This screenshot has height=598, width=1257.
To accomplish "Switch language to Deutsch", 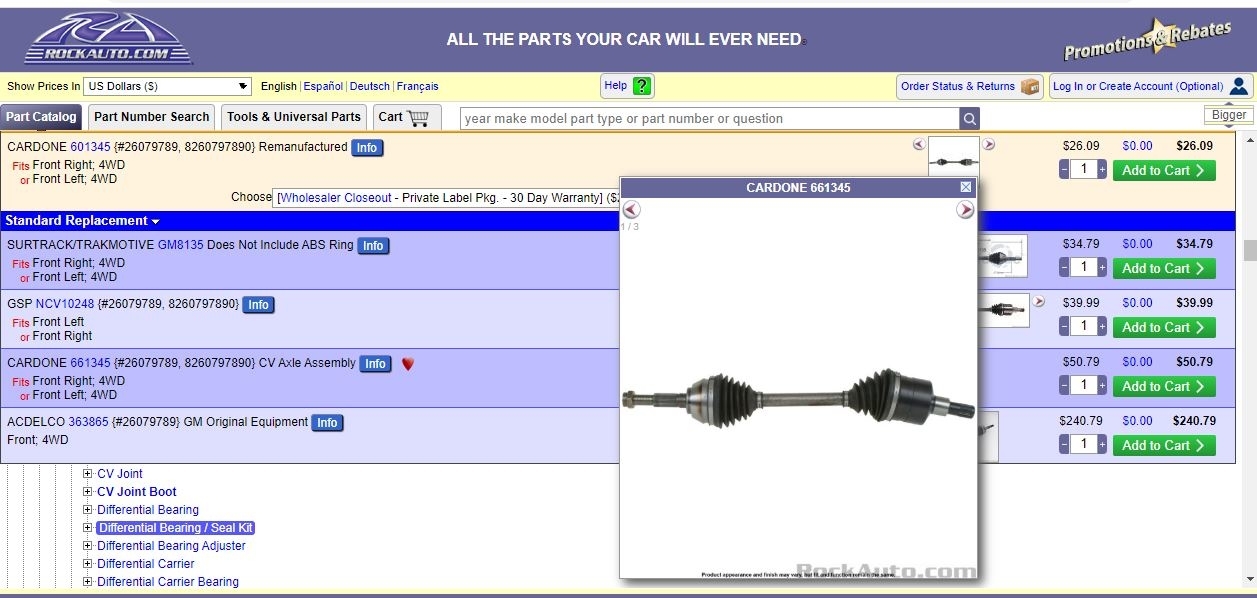I will coord(370,87).
